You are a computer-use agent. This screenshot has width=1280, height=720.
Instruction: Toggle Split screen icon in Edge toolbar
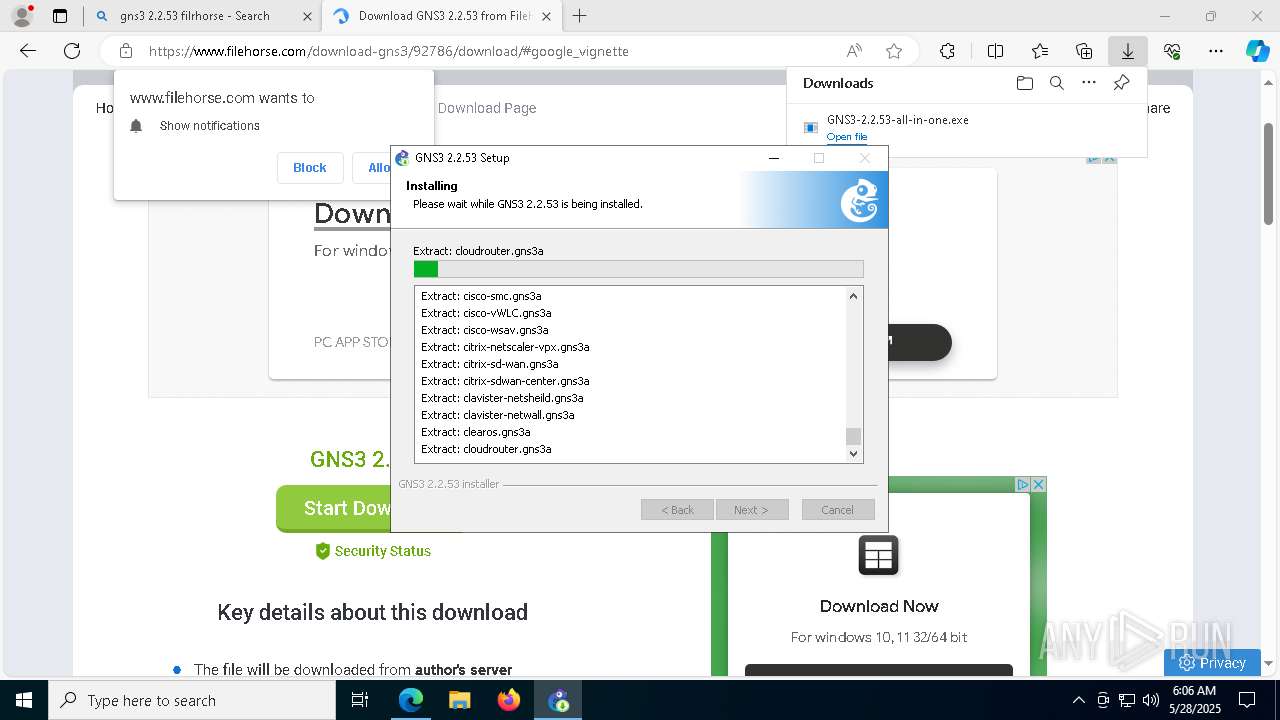(995, 51)
